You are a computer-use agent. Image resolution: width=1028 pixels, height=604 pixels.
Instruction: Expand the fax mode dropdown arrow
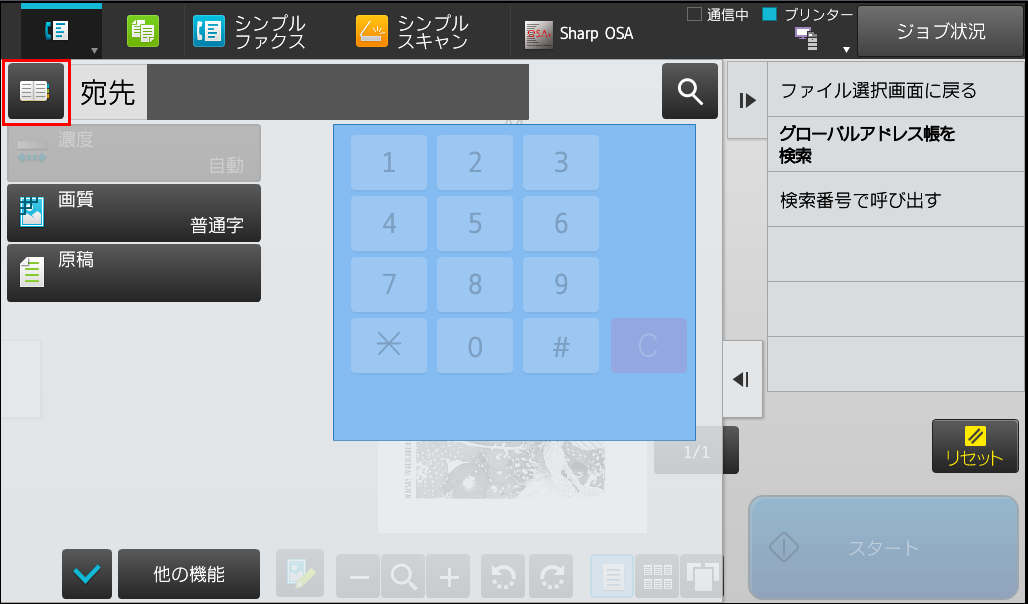tap(94, 51)
